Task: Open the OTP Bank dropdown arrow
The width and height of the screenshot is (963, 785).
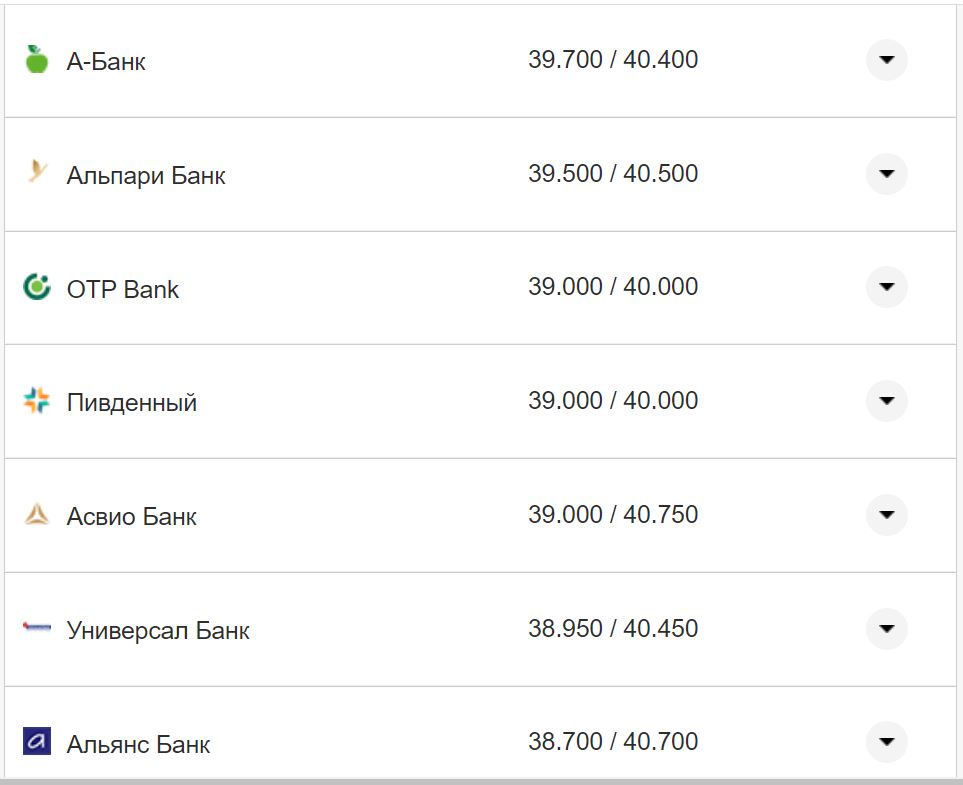Action: coord(886,287)
